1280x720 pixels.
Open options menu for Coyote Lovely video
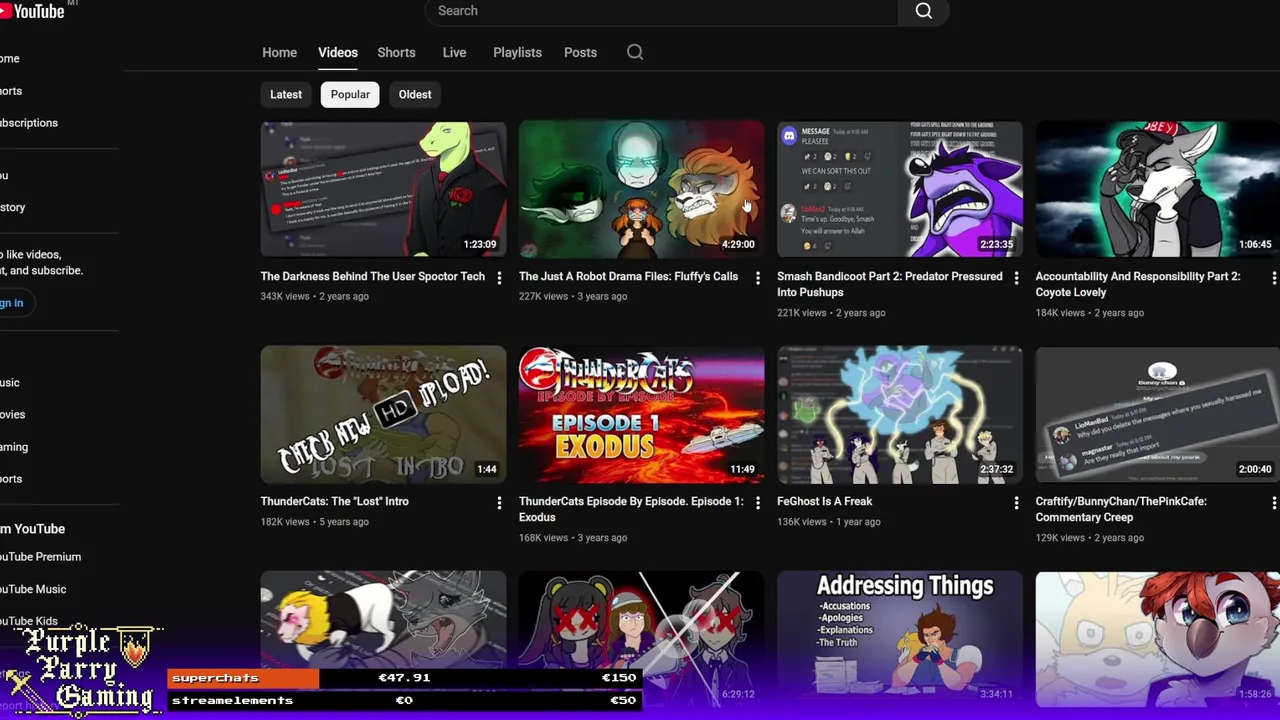click(x=1273, y=277)
